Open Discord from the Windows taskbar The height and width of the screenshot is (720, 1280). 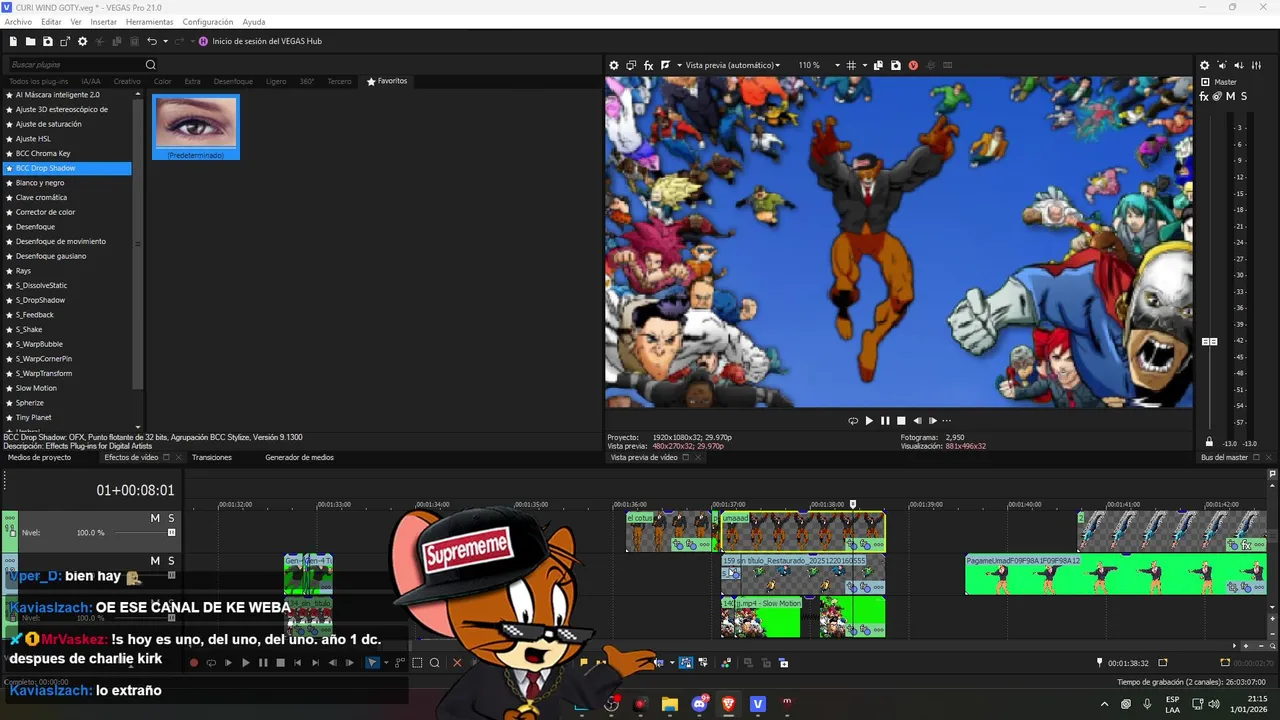[x=700, y=704]
